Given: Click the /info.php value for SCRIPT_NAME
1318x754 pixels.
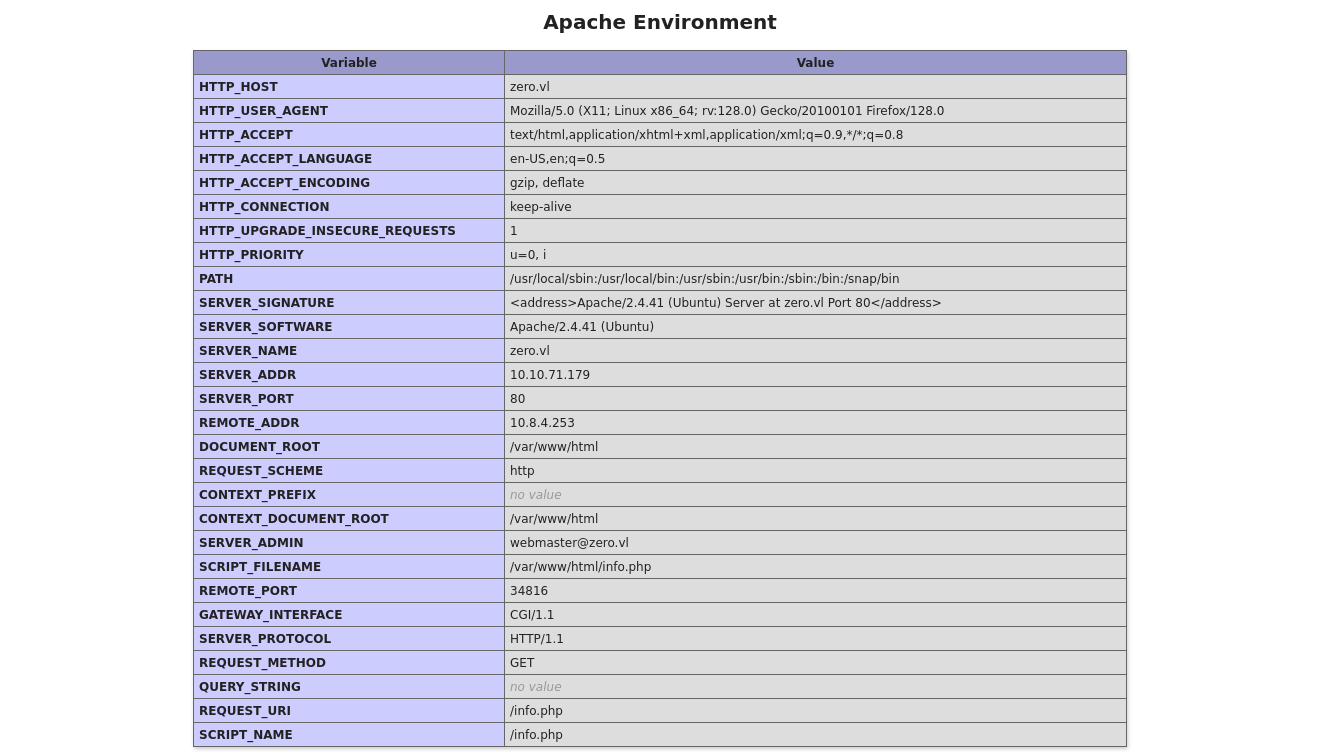Looking at the screenshot, I should 536,735.
